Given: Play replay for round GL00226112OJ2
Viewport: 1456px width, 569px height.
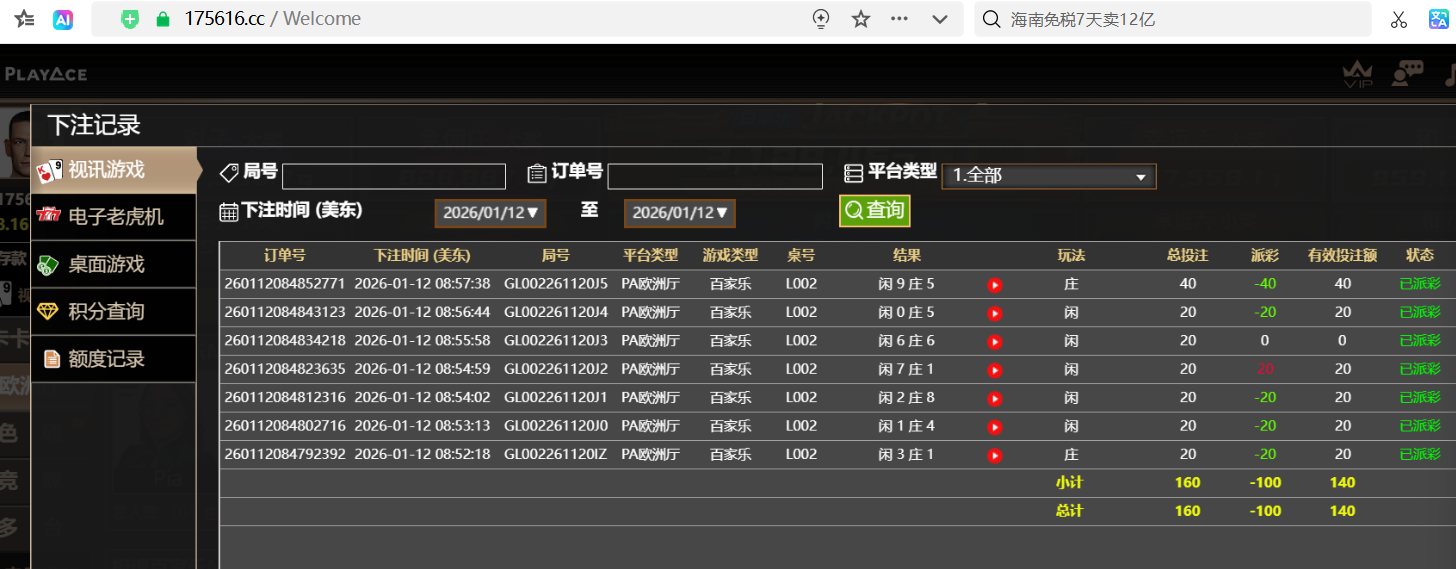Looking at the screenshot, I should pos(994,370).
